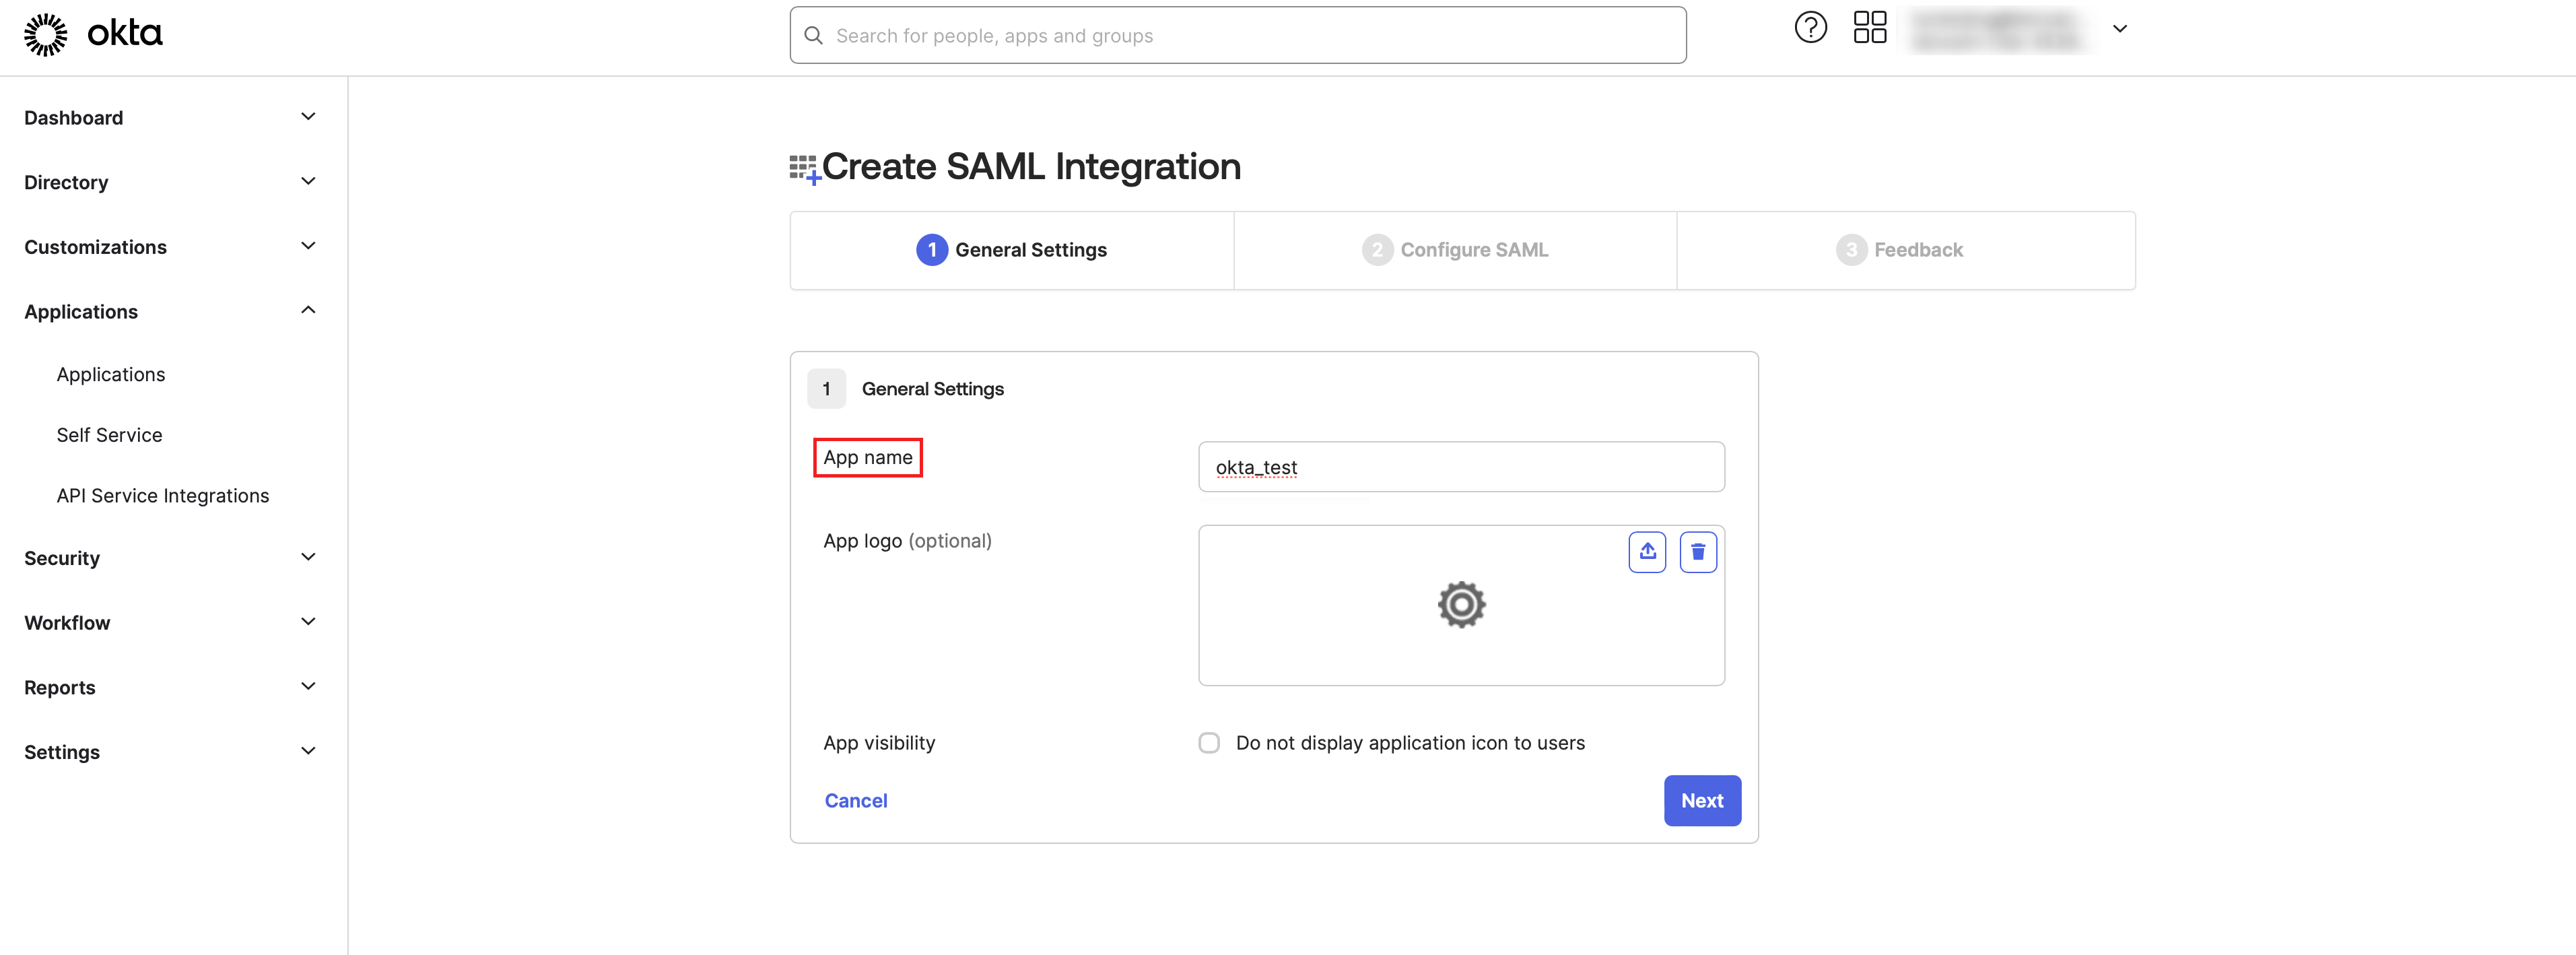2576x955 pixels.
Task: Open the user account dropdown arrow
Action: (2119, 29)
